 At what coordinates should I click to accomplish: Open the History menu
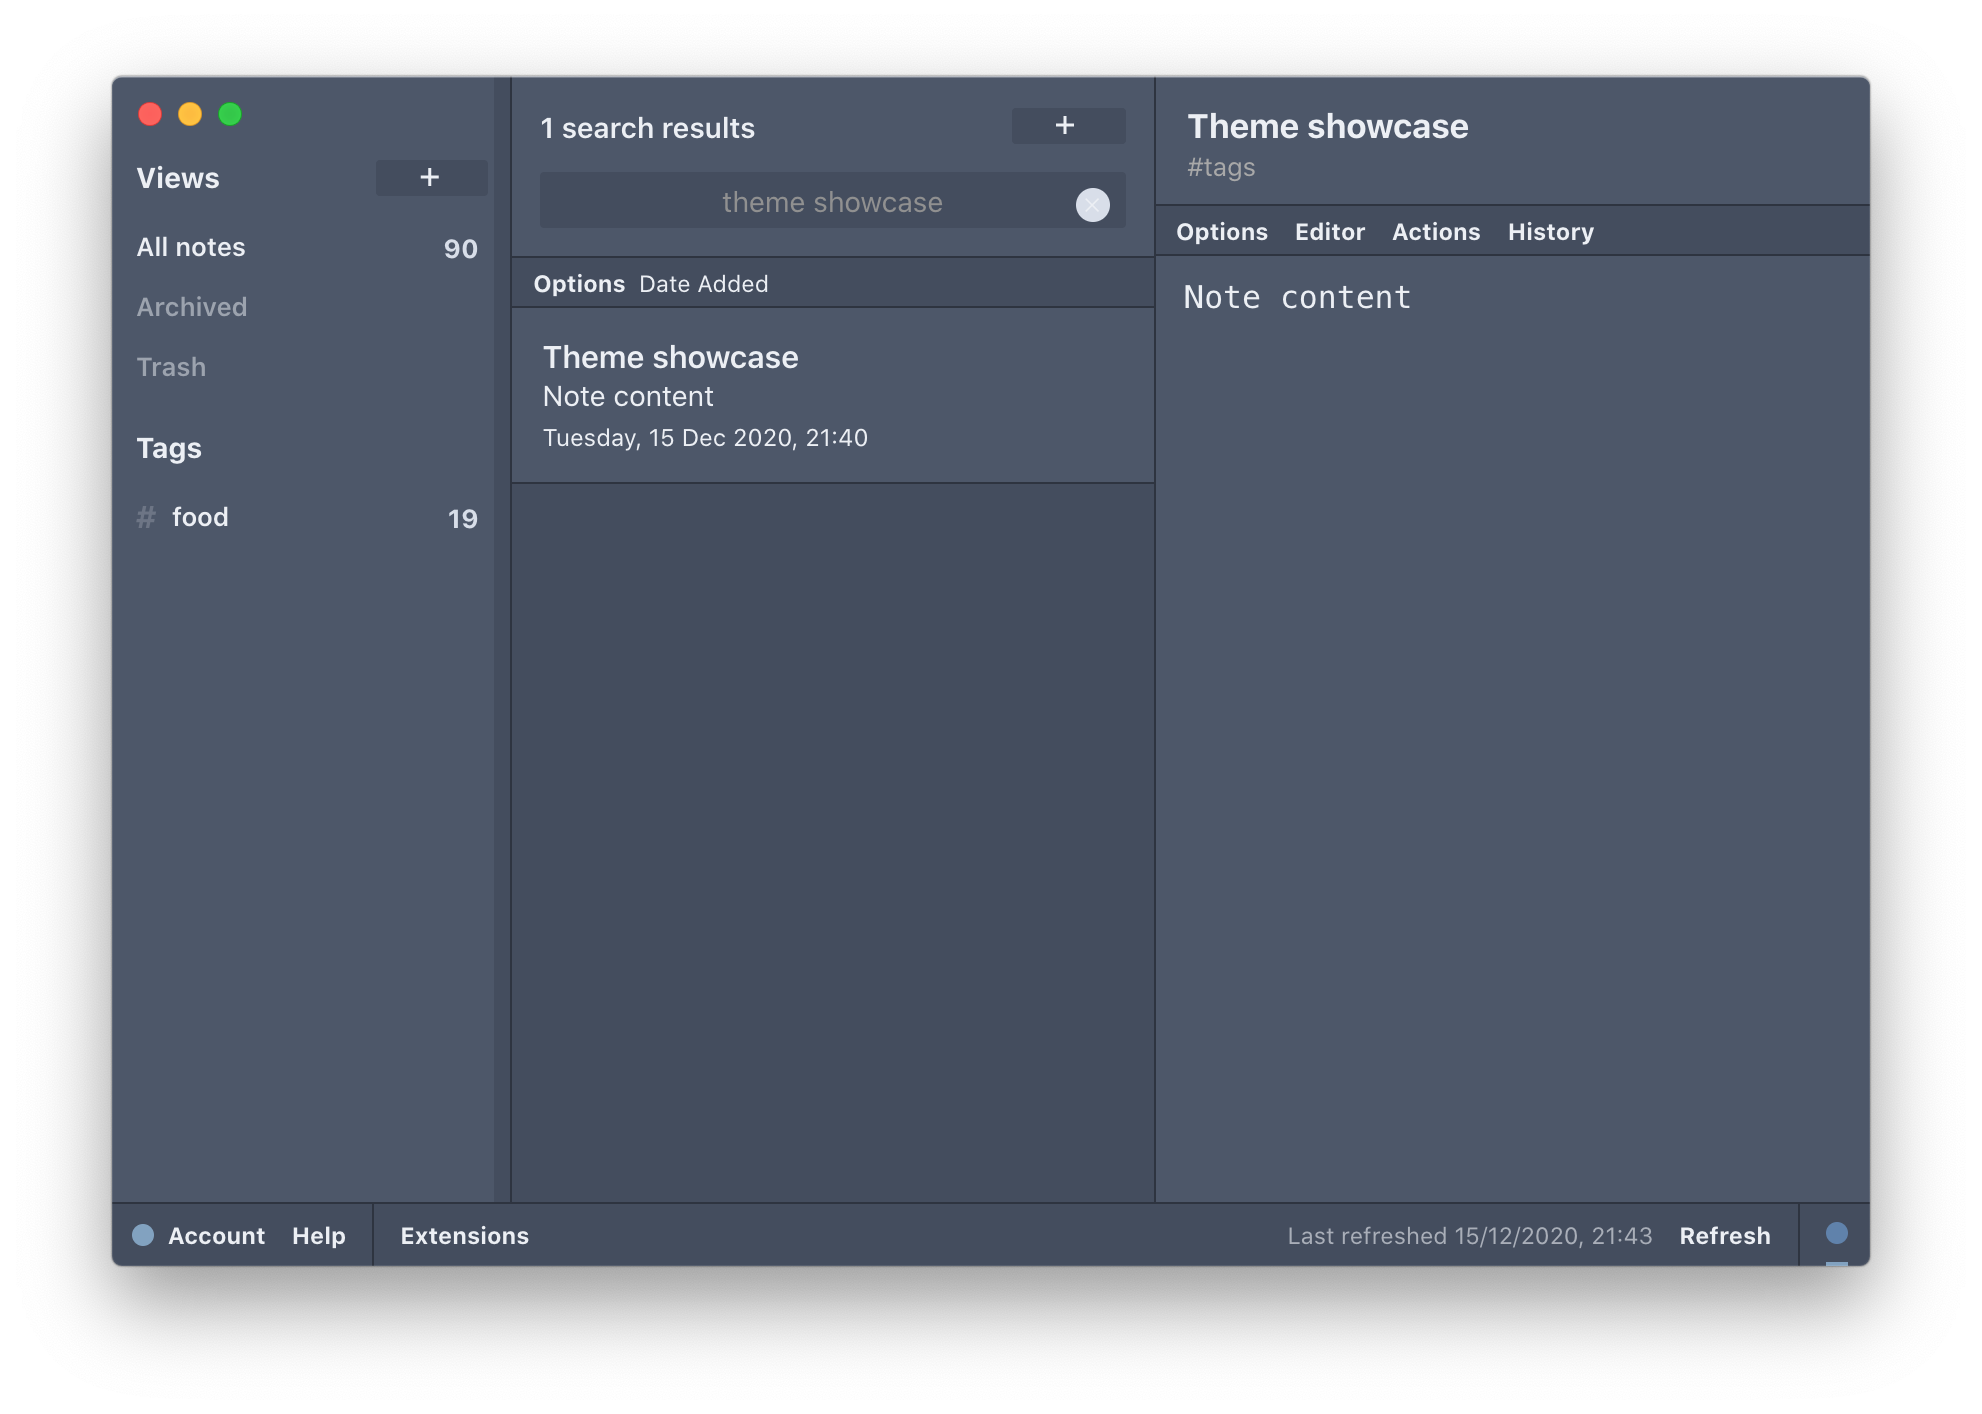pos(1550,232)
